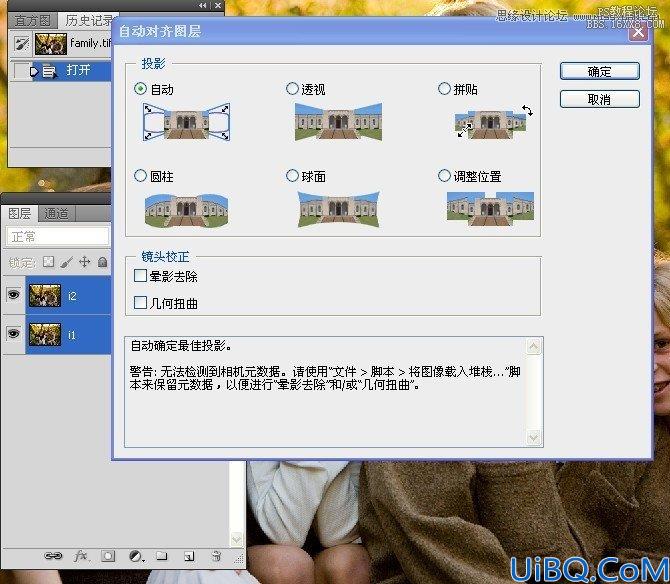Click the 自动 projection preview image
The width and height of the screenshot is (670, 584).
(186, 122)
